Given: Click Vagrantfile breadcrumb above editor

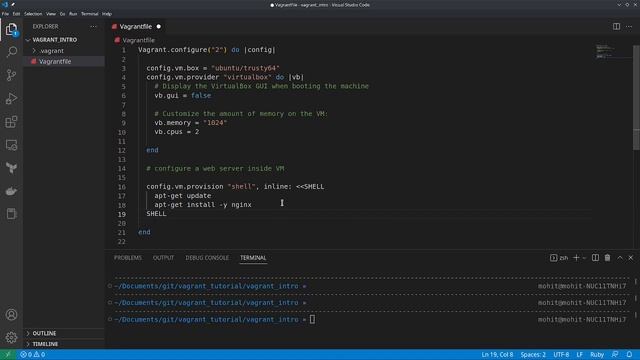Looking at the screenshot, I should (138, 40).
